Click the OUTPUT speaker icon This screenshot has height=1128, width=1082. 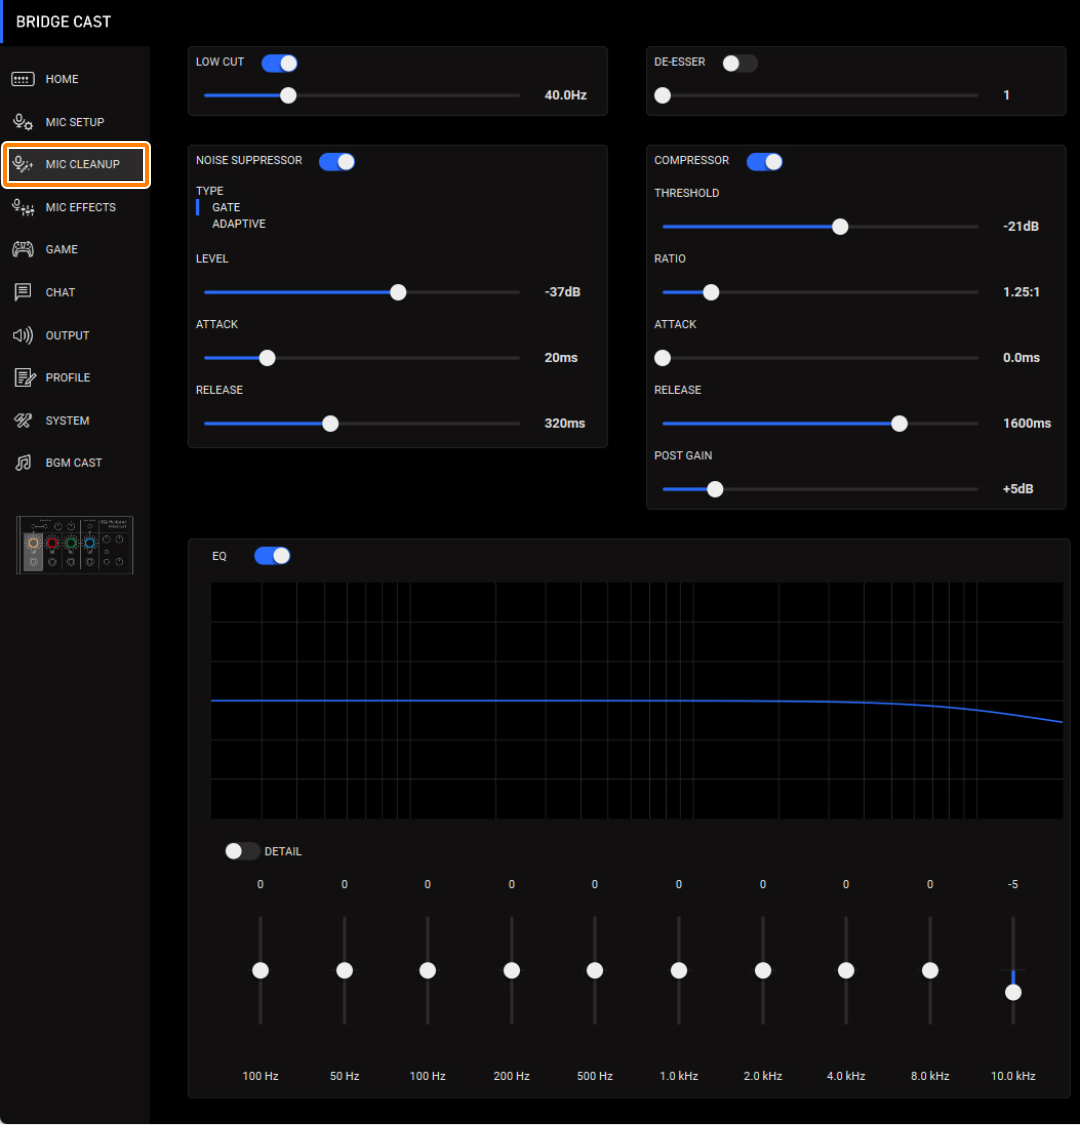[23, 336]
